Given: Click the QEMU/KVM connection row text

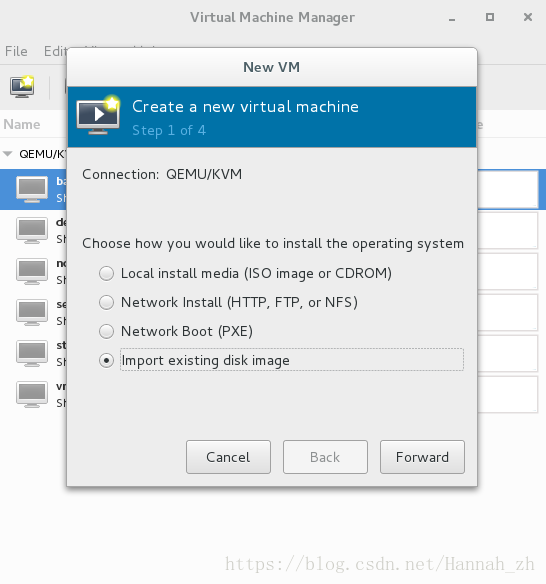Looking at the screenshot, I should [43, 154].
